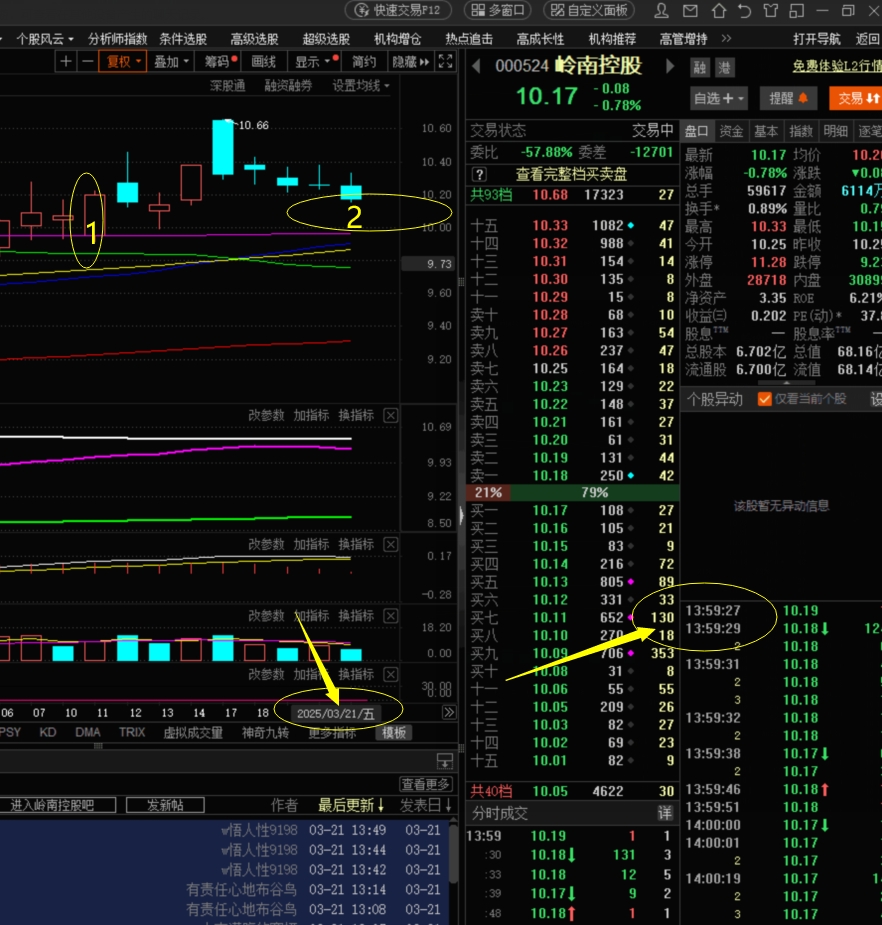This screenshot has width=882, height=925.
Task: Click the timeline double-chevron scroll icon
Action: pos(449,712)
